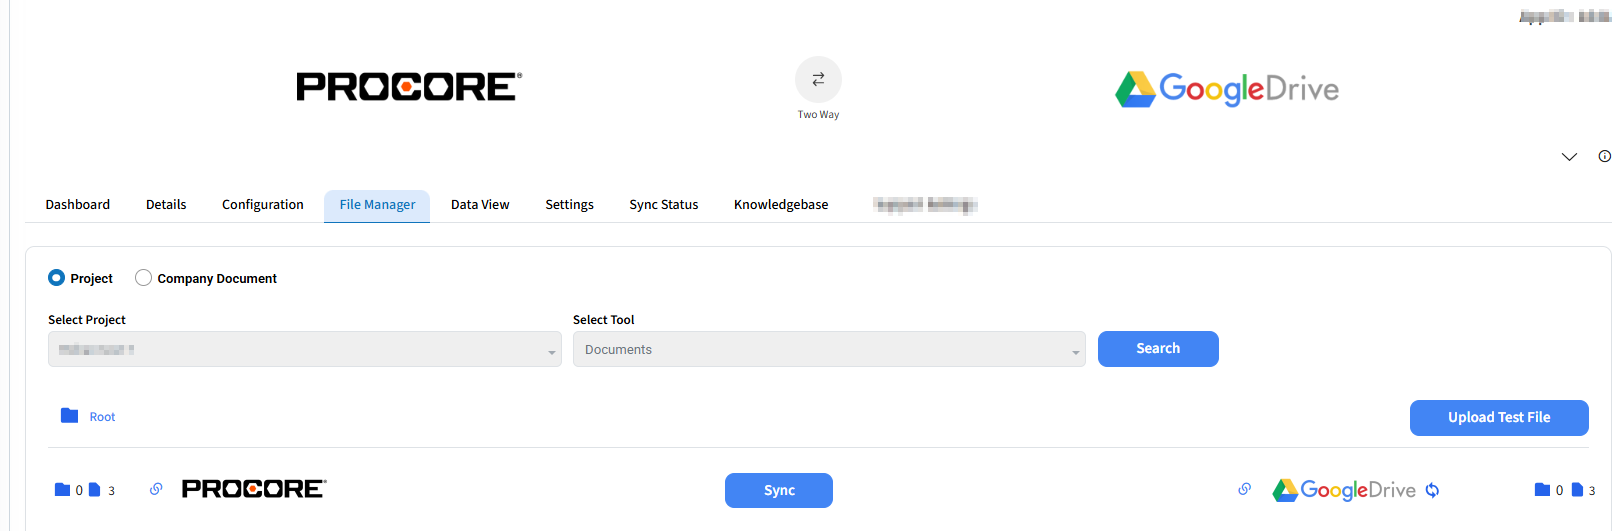Open the Select Tool dropdown showing Documents
Screen dimensions: 1622x531
(x=828, y=349)
